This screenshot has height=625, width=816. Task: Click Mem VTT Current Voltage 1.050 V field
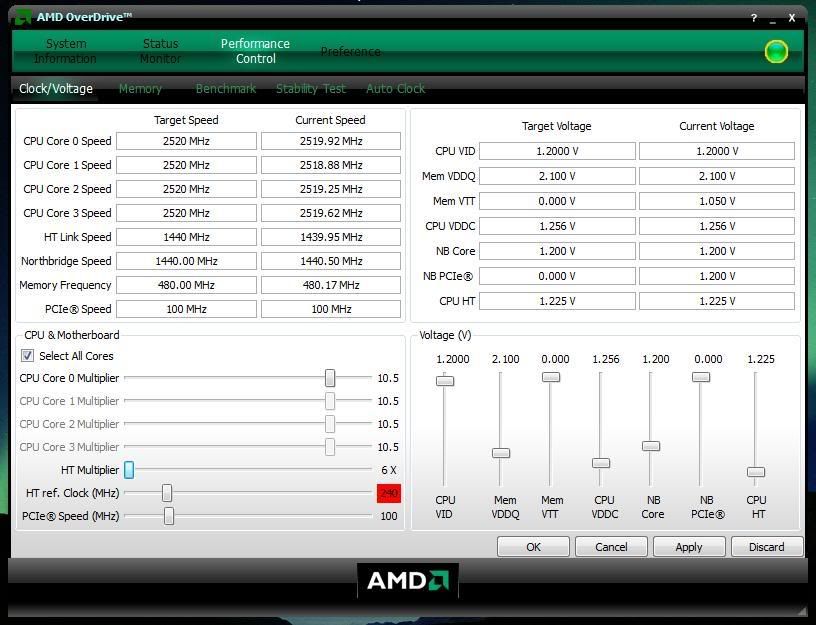click(x=717, y=201)
